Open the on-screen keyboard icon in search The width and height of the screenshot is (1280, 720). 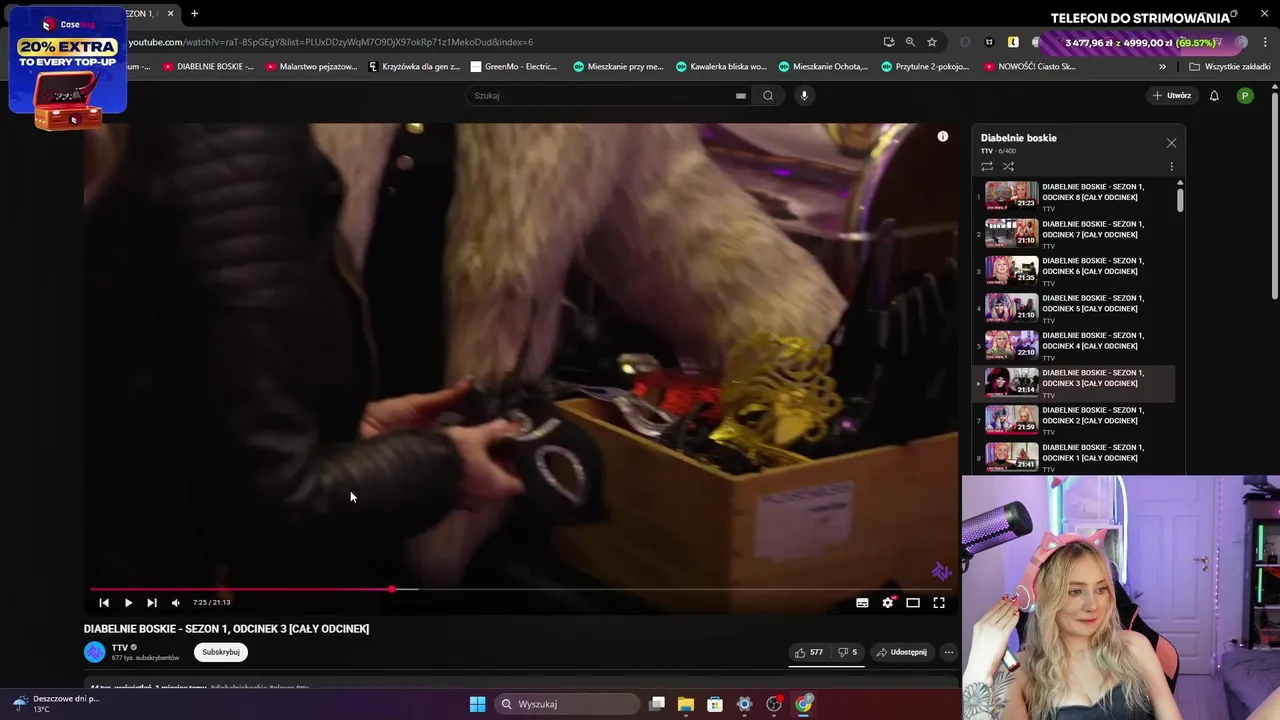[741, 96]
